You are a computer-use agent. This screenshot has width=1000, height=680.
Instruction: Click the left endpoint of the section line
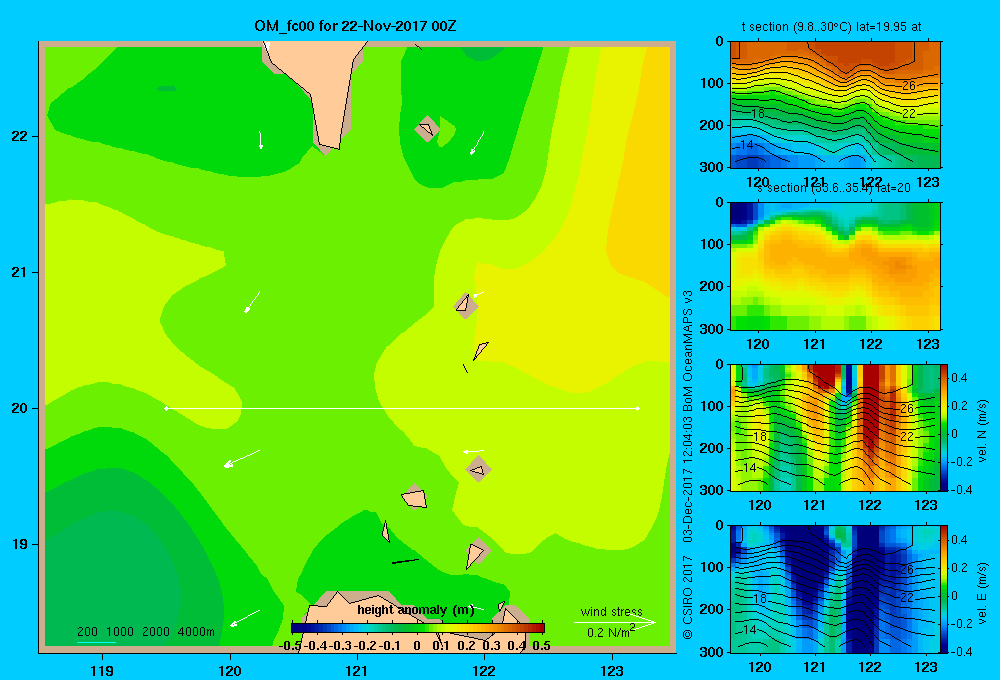166,408
